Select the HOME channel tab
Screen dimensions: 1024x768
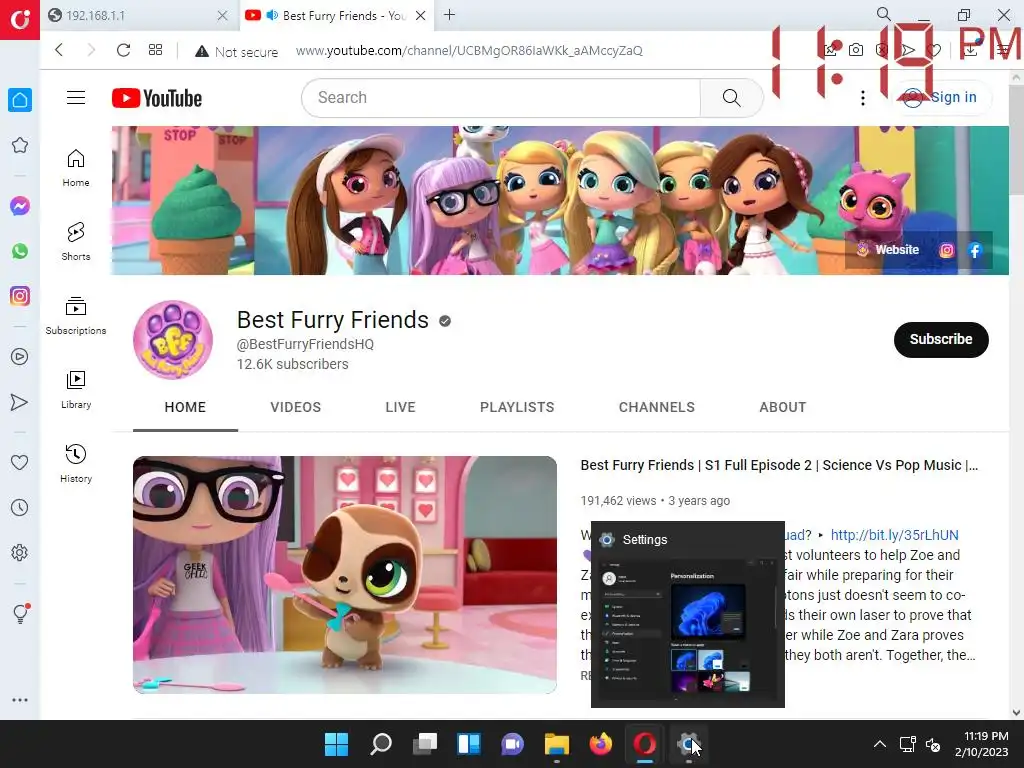185,408
